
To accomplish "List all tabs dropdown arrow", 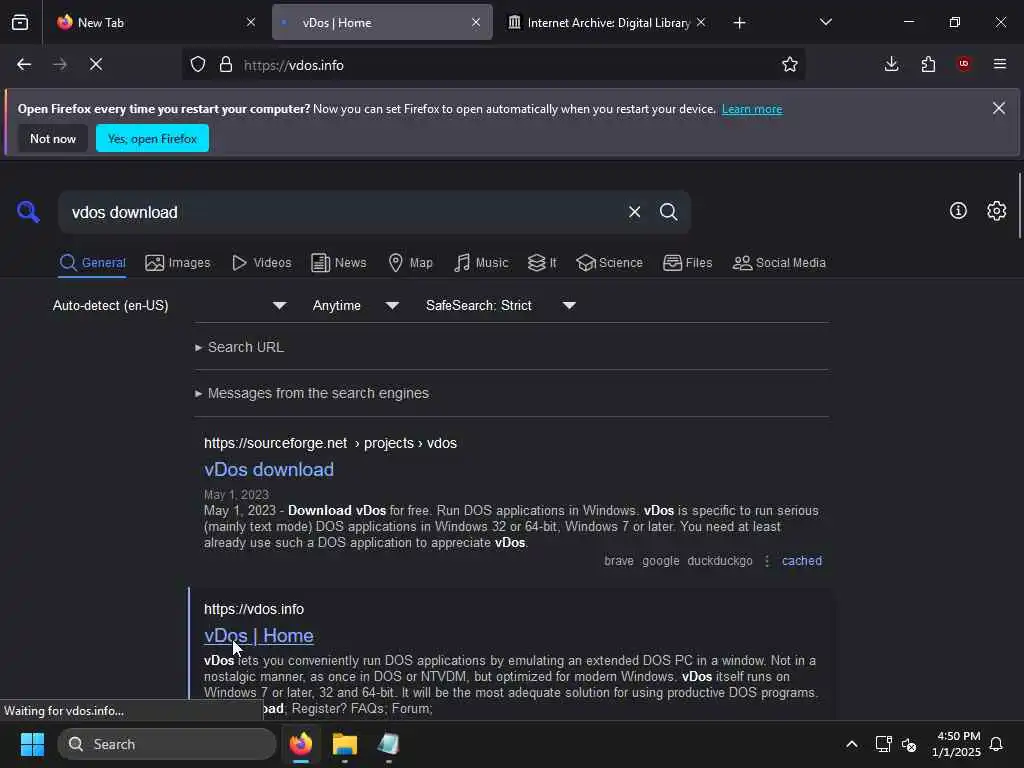I will click(x=825, y=22).
